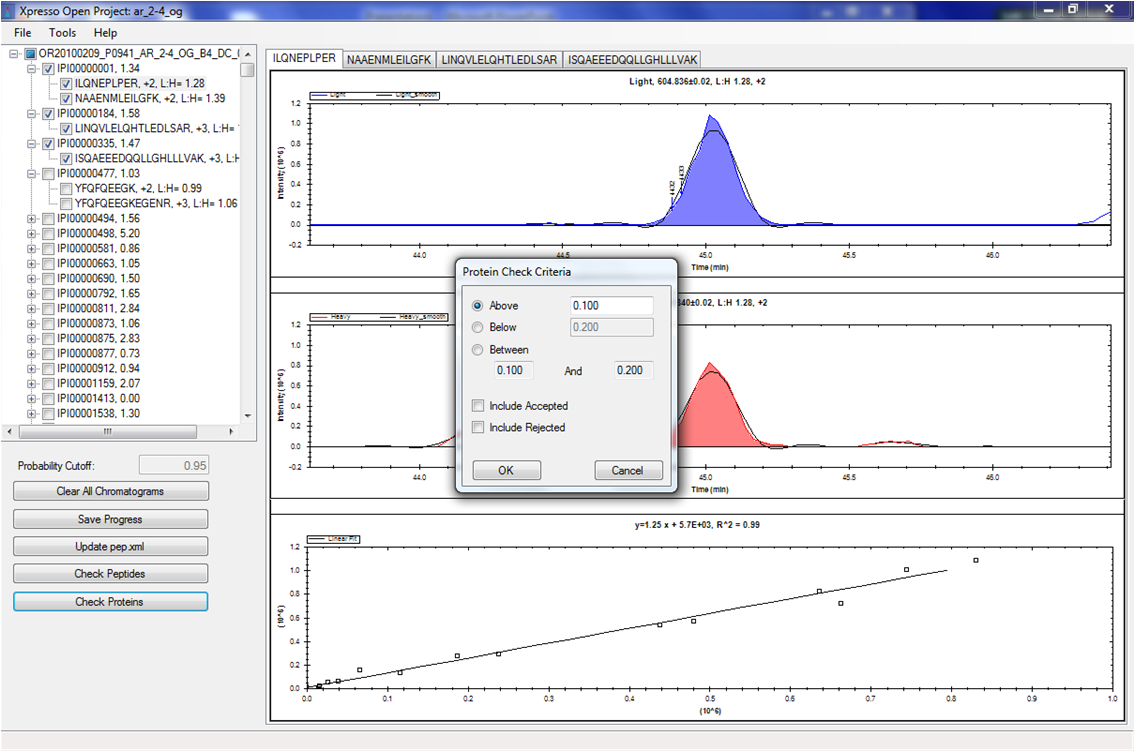This screenshot has width=1135, height=752.
Task: Select the Below radio button
Action: coord(477,327)
